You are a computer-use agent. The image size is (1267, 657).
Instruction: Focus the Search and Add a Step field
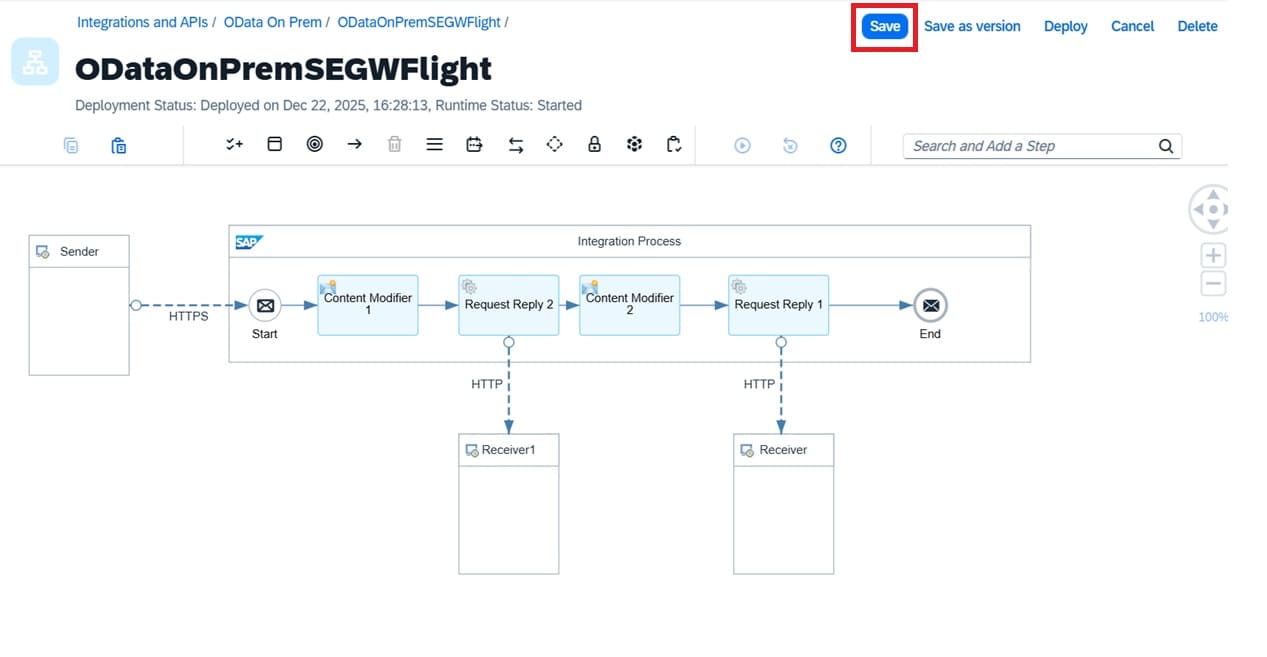pos(1030,146)
